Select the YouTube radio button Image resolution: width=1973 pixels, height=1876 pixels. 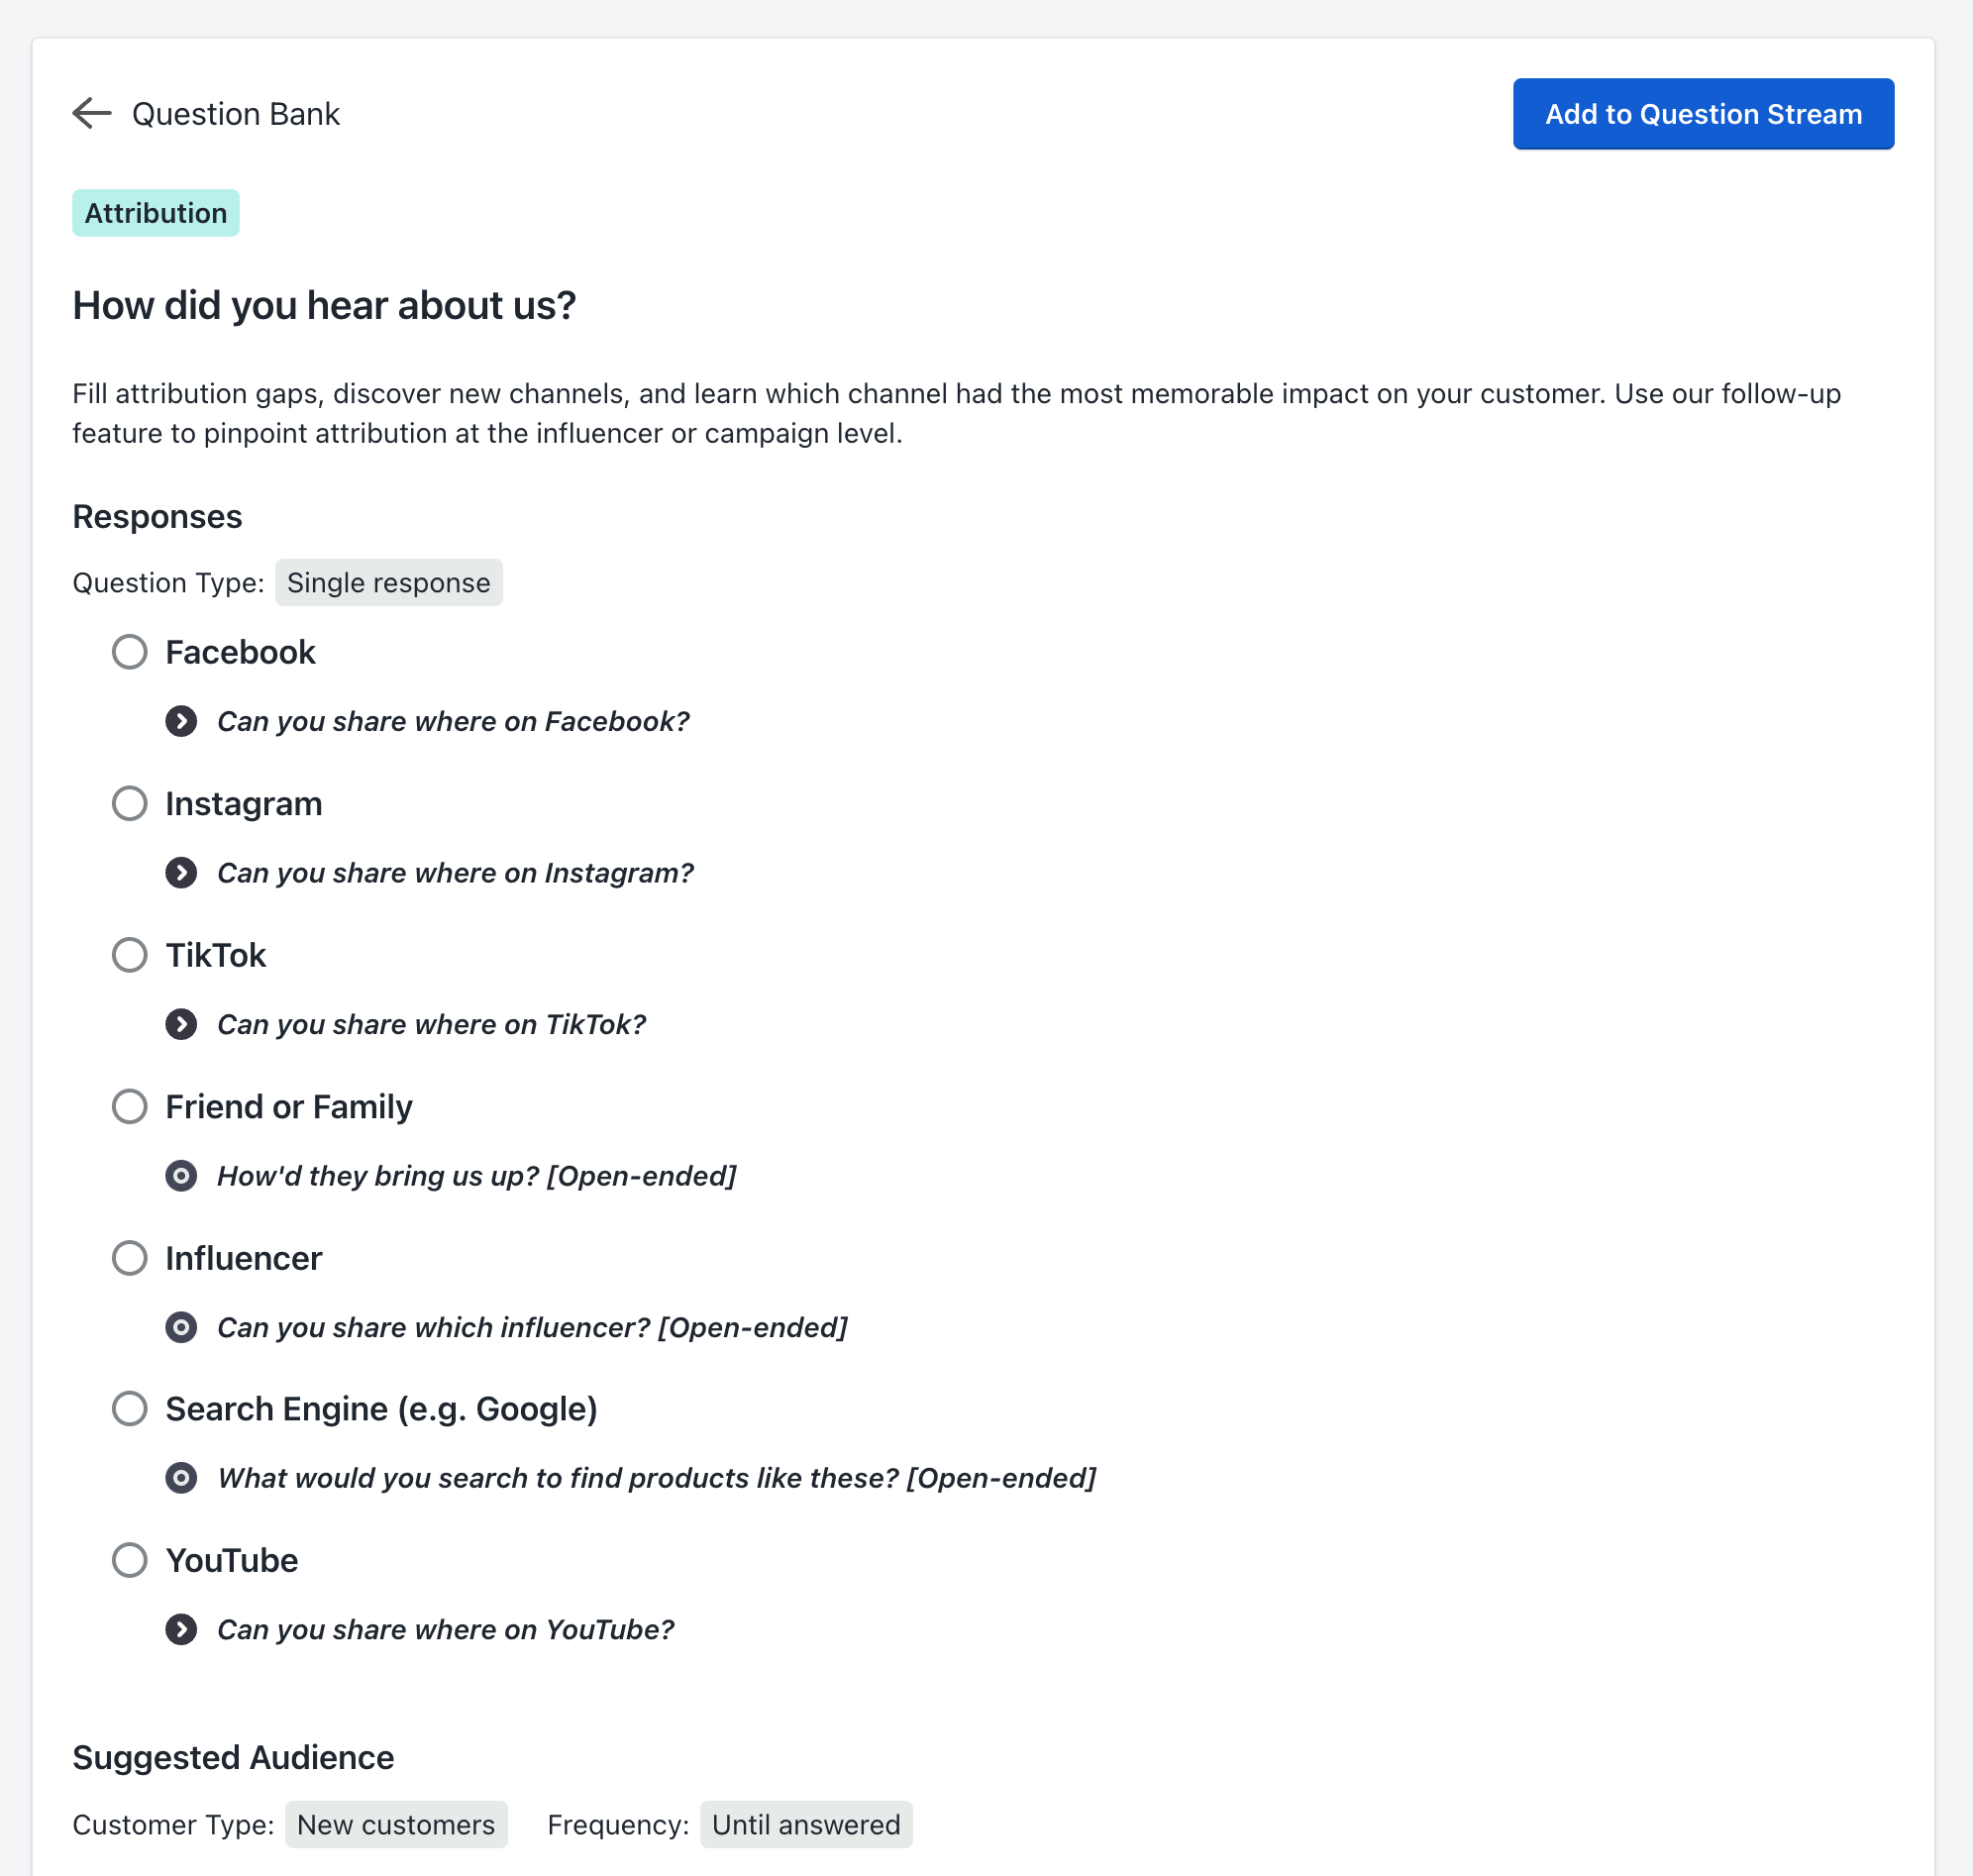pyautogui.click(x=130, y=1560)
